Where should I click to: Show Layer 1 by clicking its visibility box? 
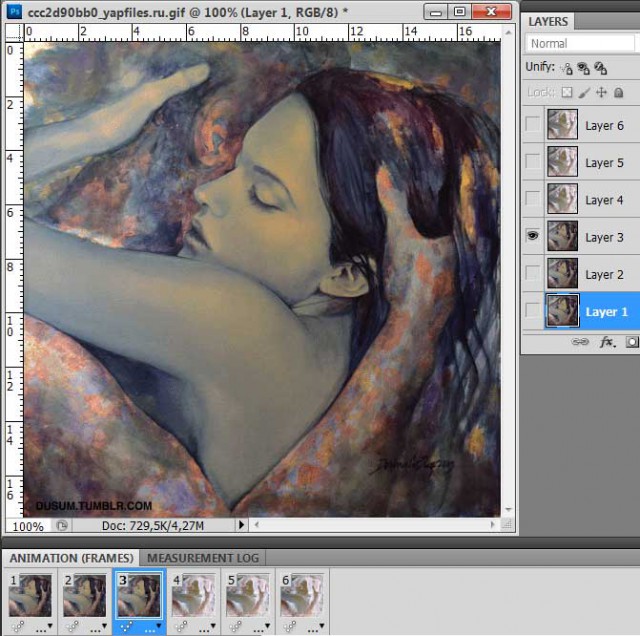[533, 311]
